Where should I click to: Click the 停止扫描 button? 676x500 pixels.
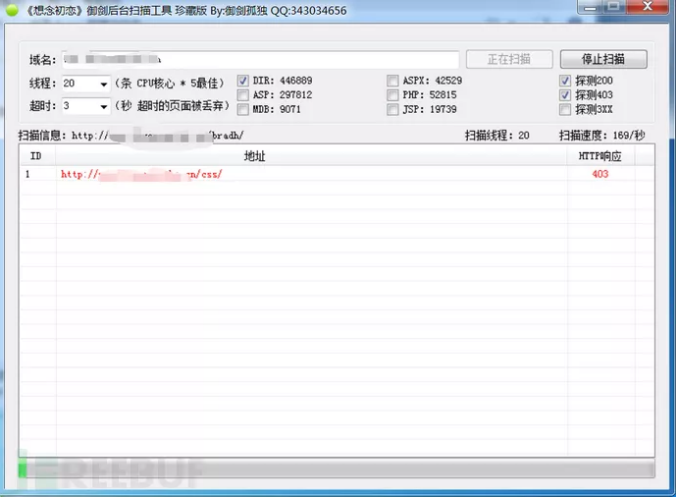603,59
